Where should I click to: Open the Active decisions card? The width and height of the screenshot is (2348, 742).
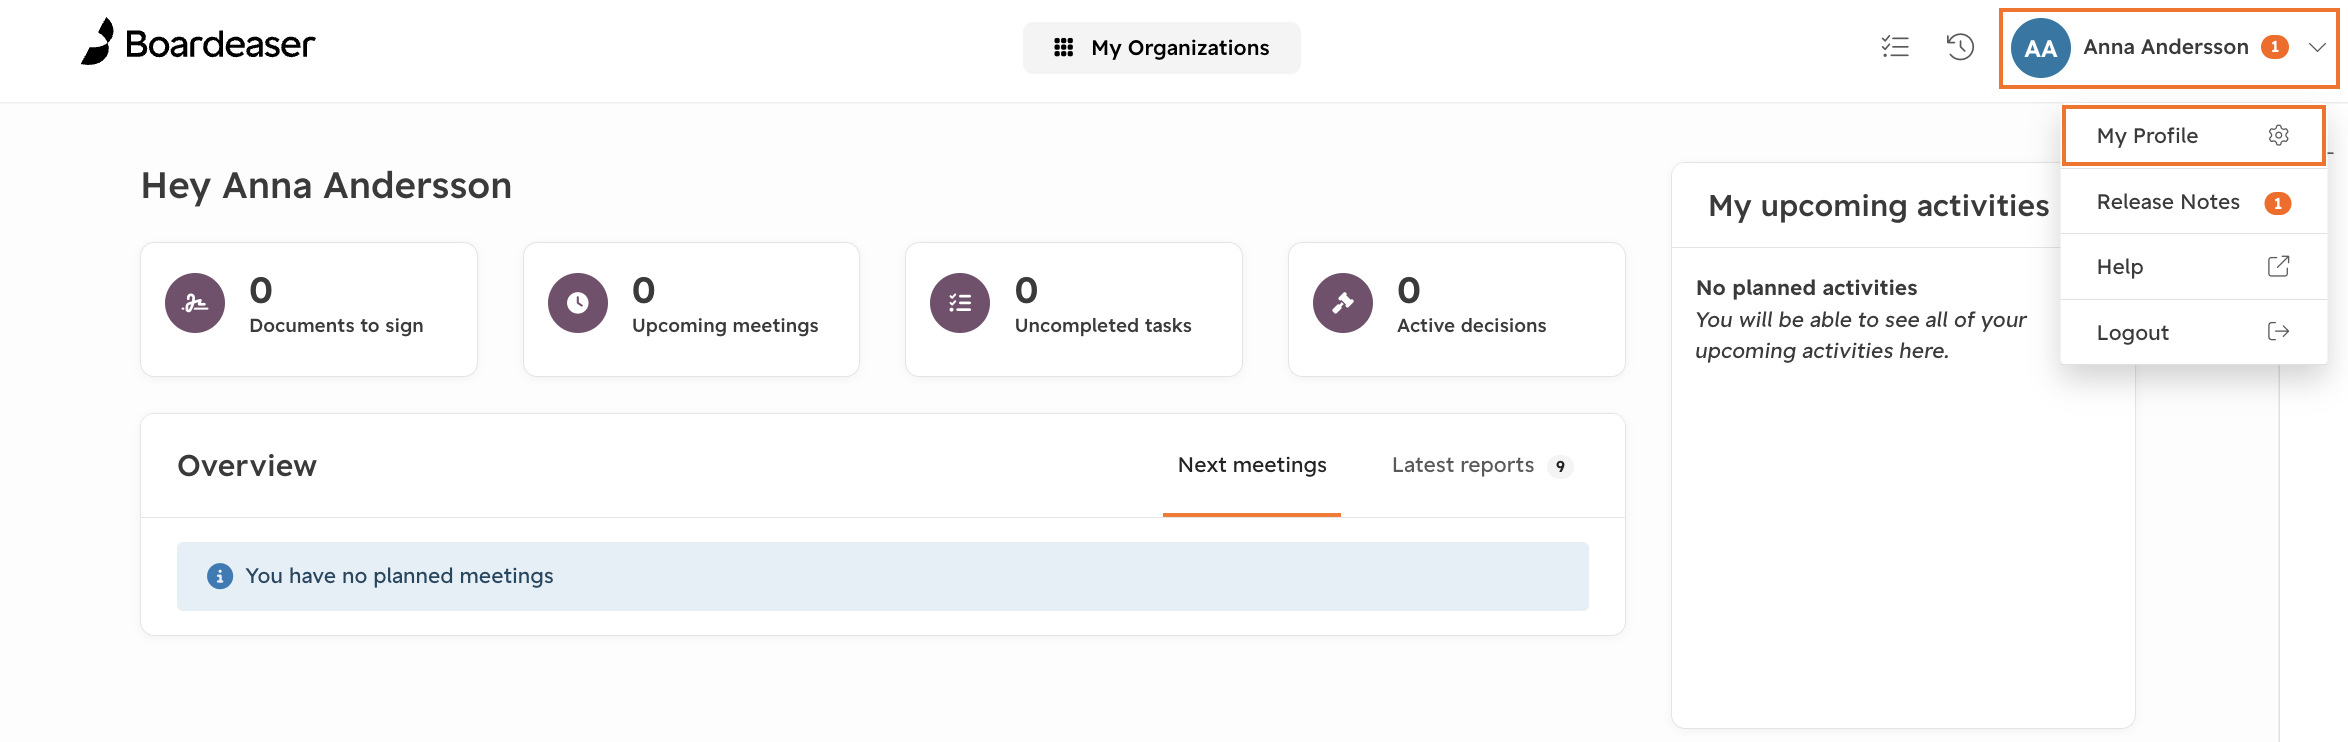coord(1457,309)
